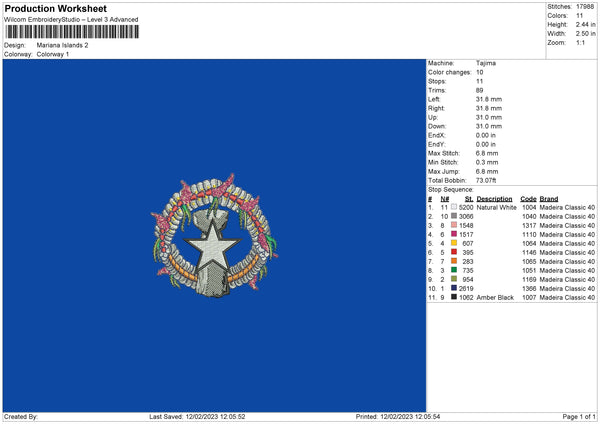This screenshot has width=600, height=424.
Task: Click the 'Brand' column header
Action: (549, 199)
